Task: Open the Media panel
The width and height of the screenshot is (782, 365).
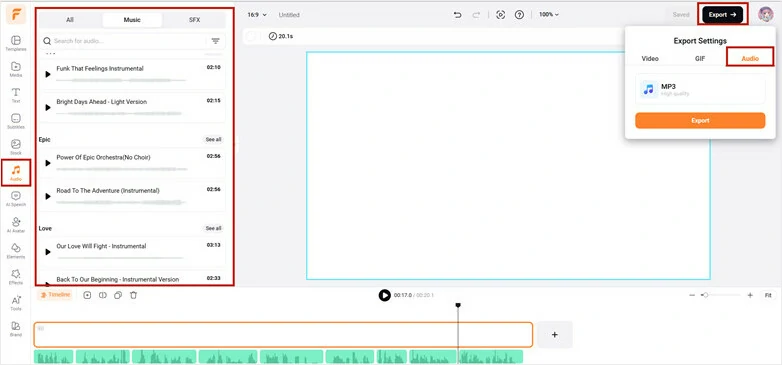Action: 16,69
